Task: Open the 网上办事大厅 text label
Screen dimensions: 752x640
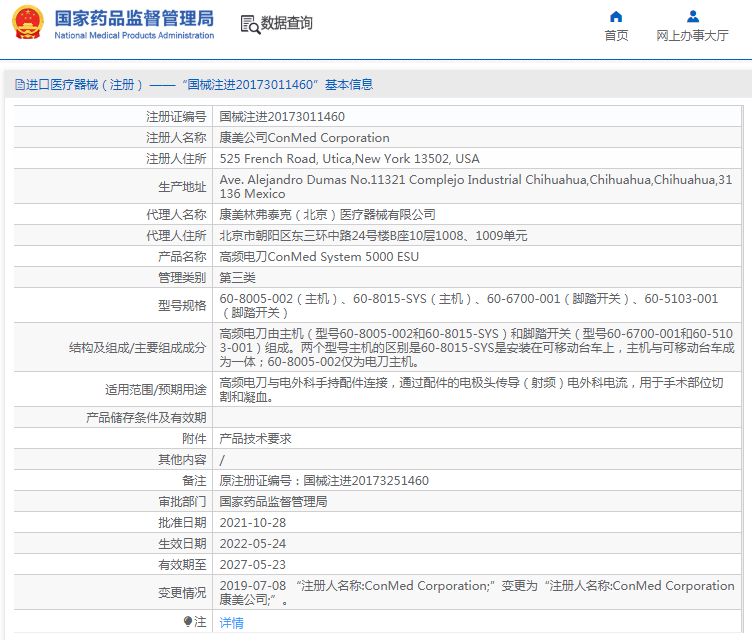Action: [692, 36]
